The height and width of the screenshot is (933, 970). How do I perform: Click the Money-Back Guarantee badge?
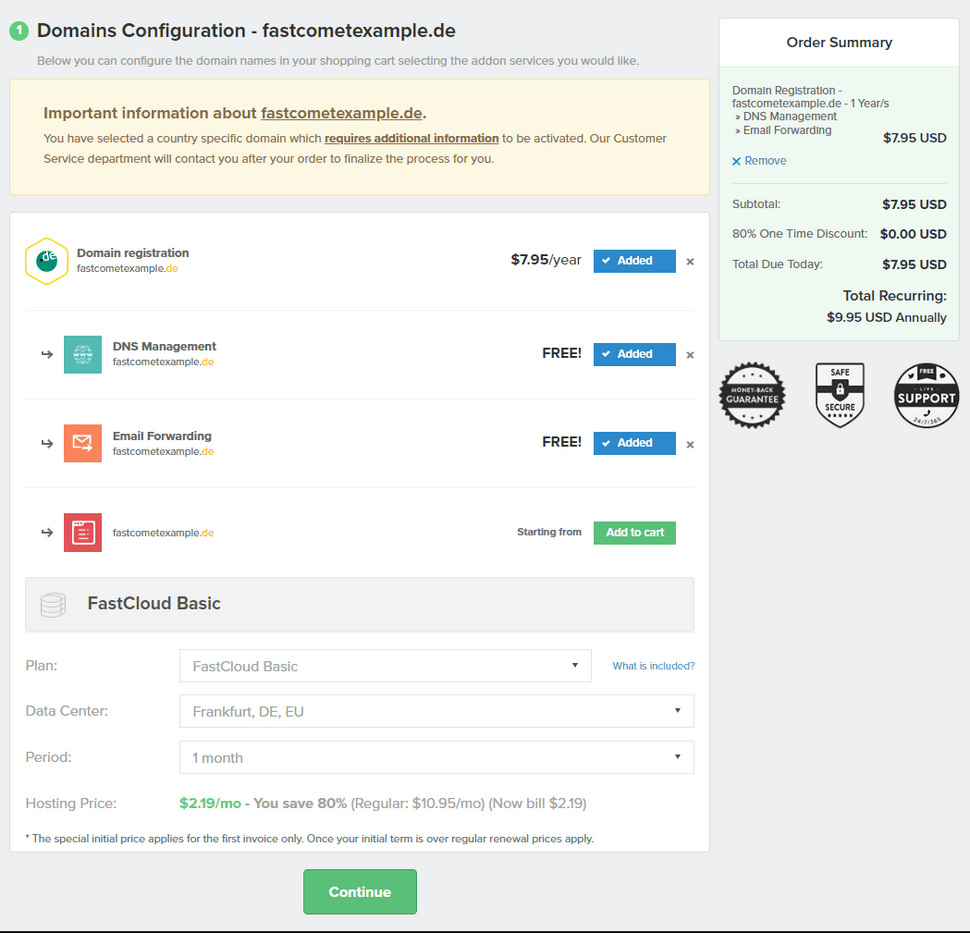[x=752, y=395]
